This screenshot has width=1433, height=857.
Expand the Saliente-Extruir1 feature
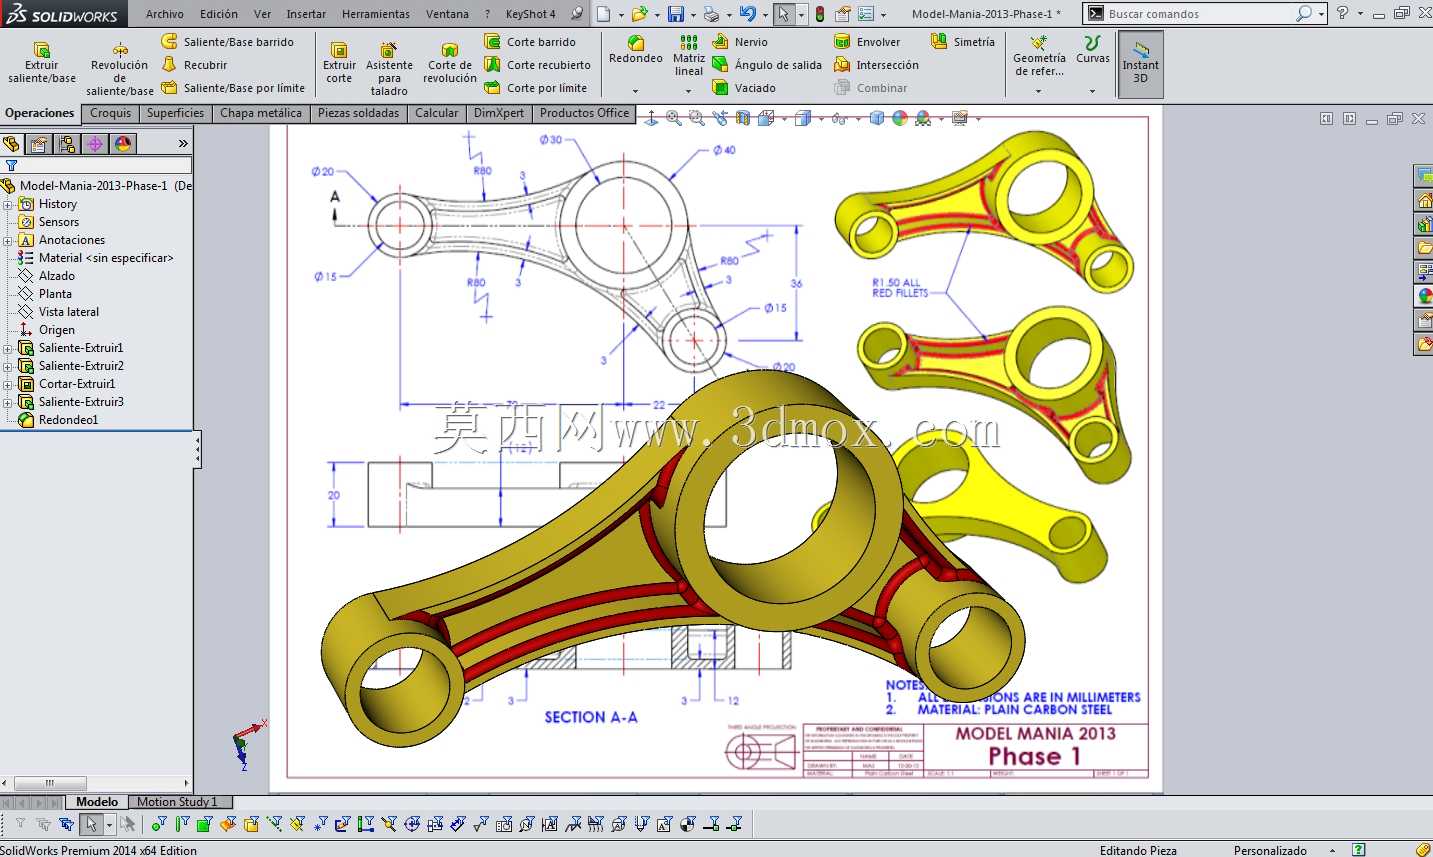click(x=8, y=348)
